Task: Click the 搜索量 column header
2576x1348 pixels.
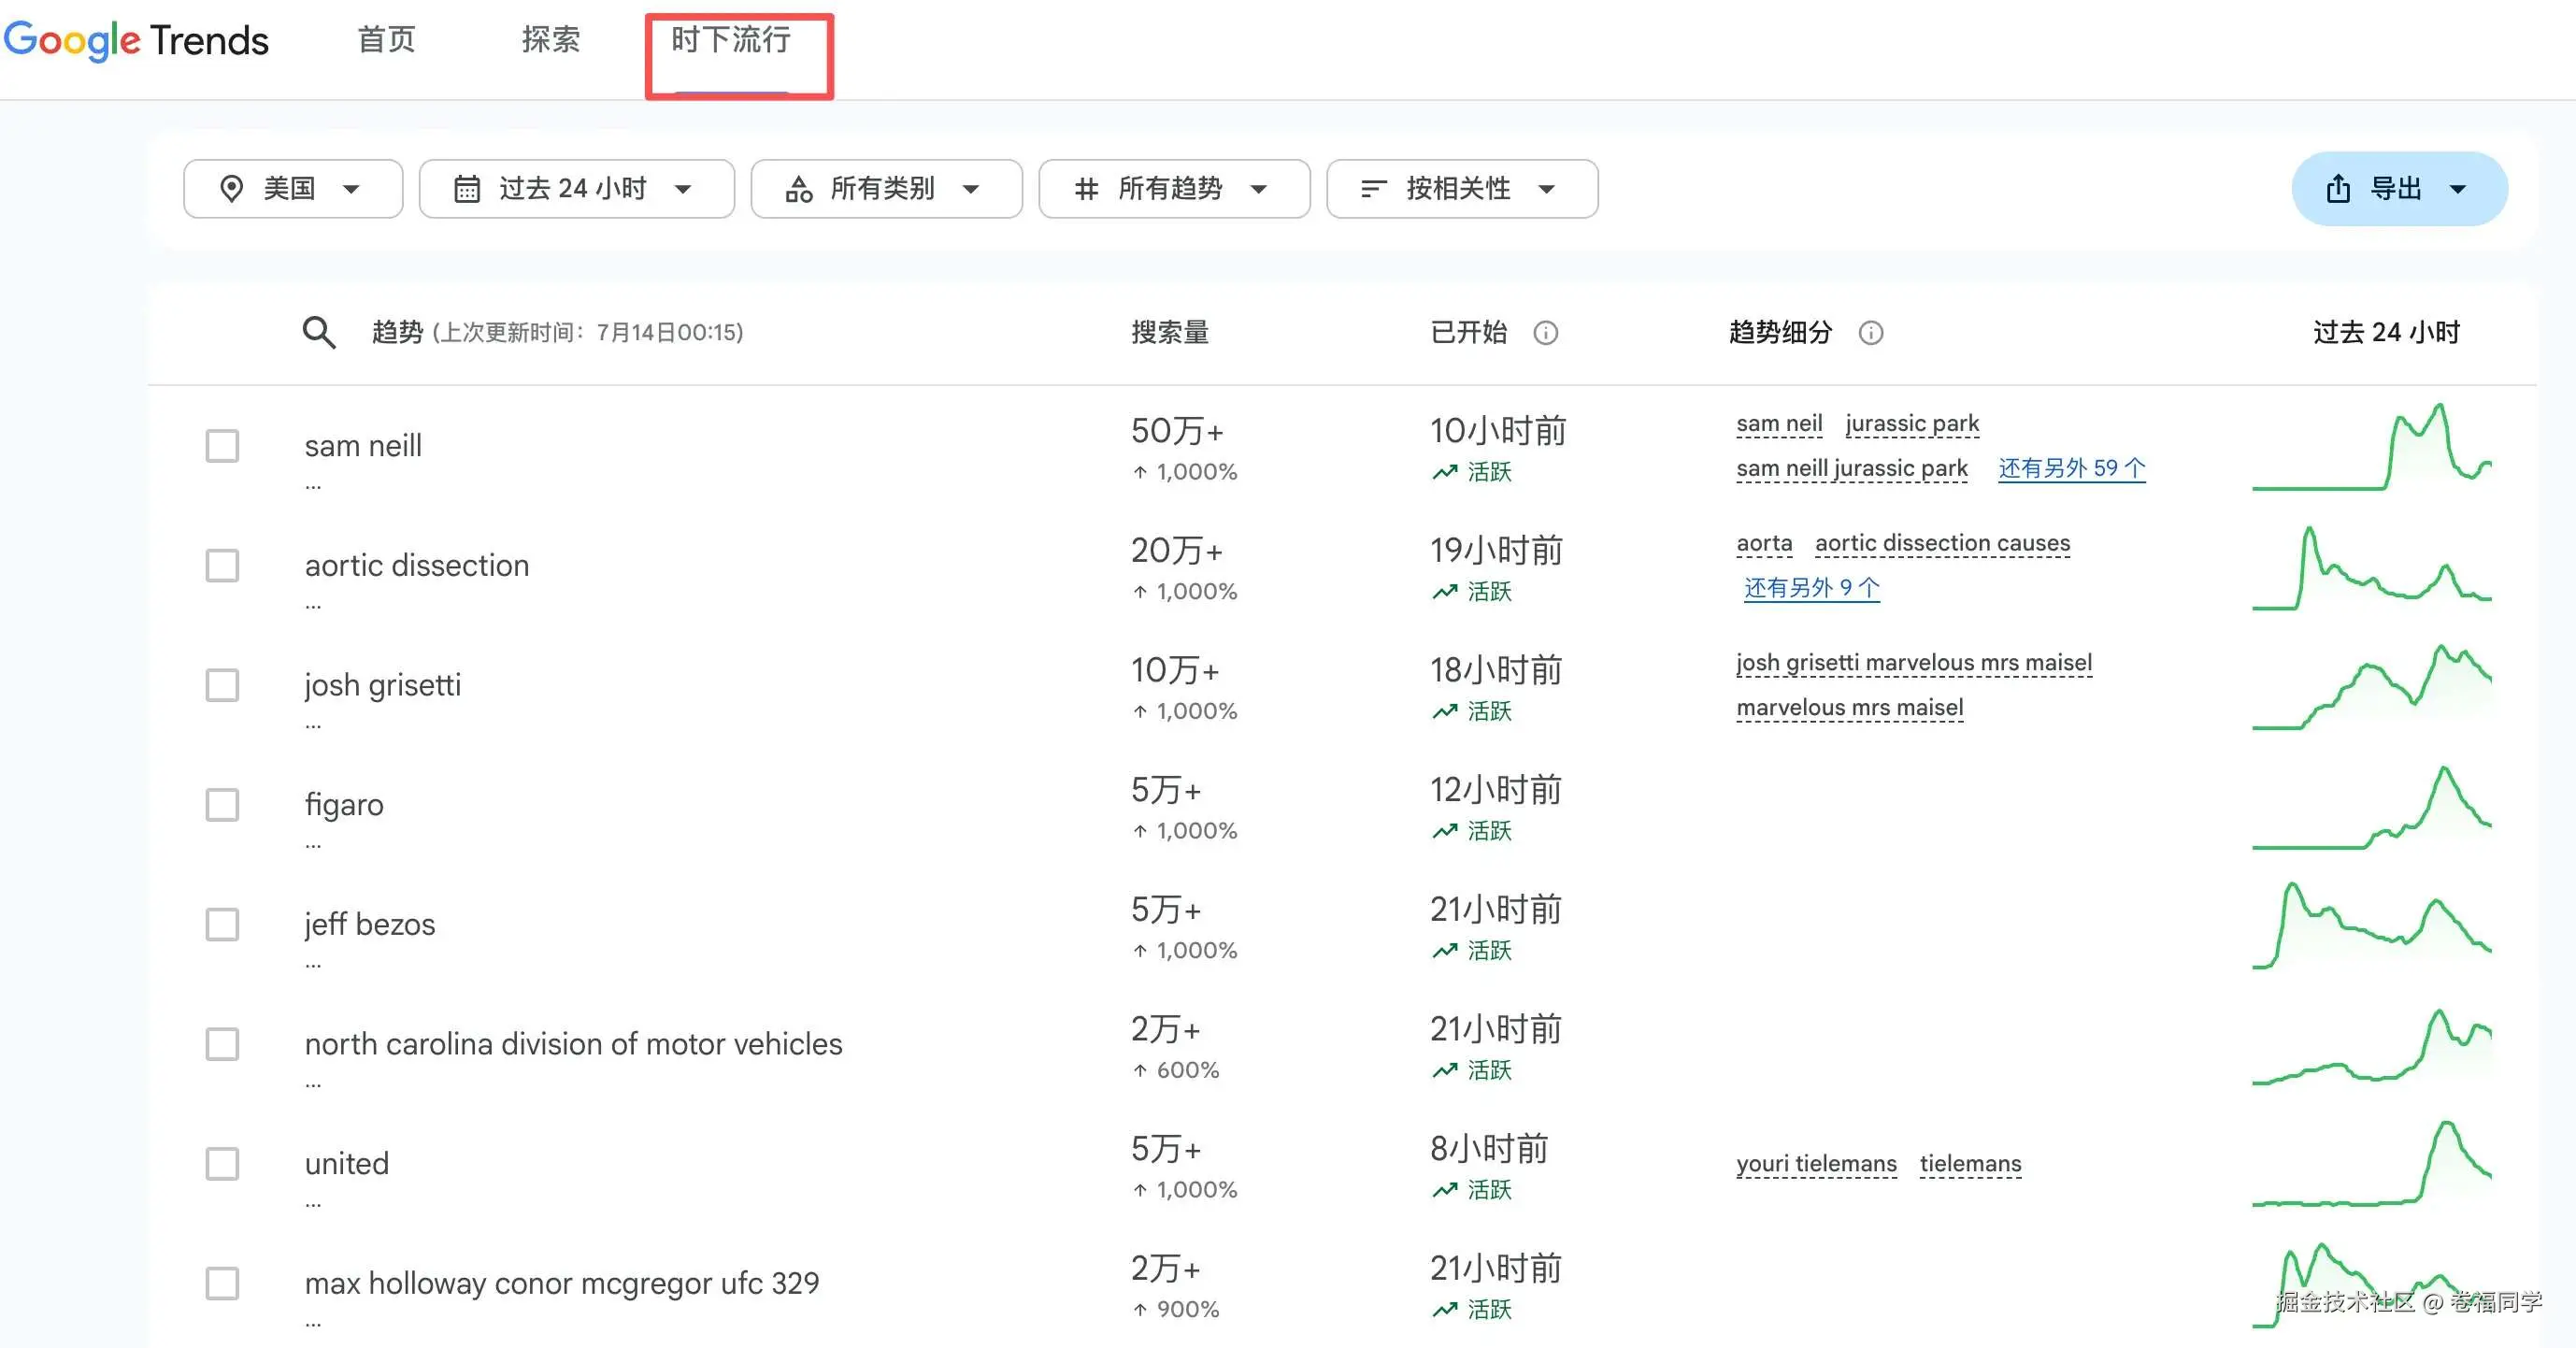Action: point(1170,333)
